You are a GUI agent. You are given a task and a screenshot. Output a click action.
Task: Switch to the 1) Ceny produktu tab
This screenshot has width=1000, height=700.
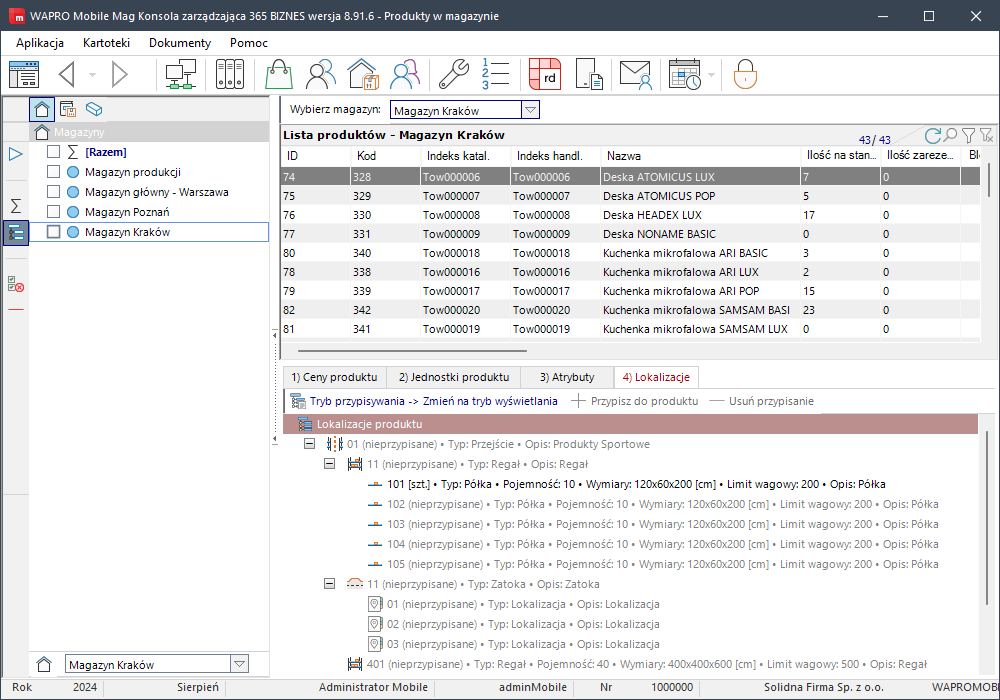[335, 377]
